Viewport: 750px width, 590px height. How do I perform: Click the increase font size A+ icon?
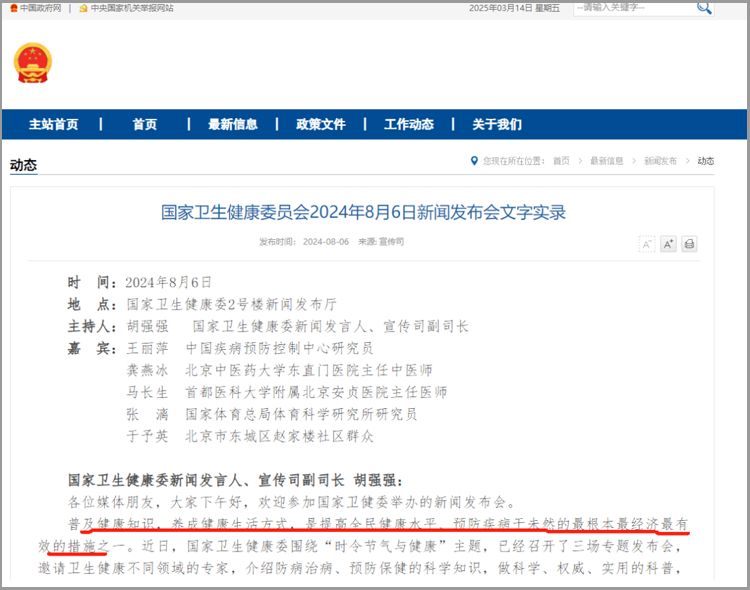[668, 244]
